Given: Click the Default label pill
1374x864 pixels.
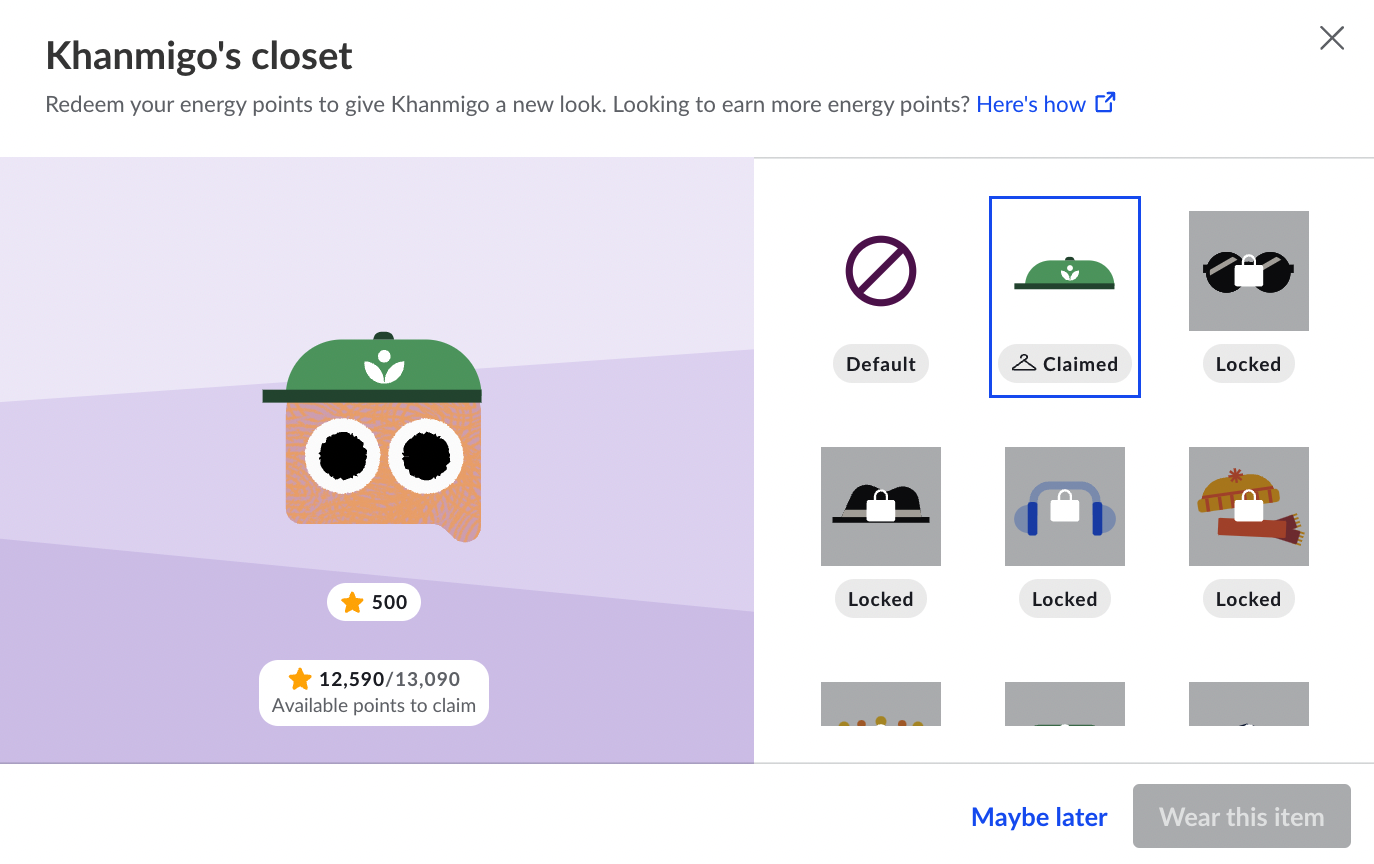Looking at the screenshot, I should coord(881,364).
